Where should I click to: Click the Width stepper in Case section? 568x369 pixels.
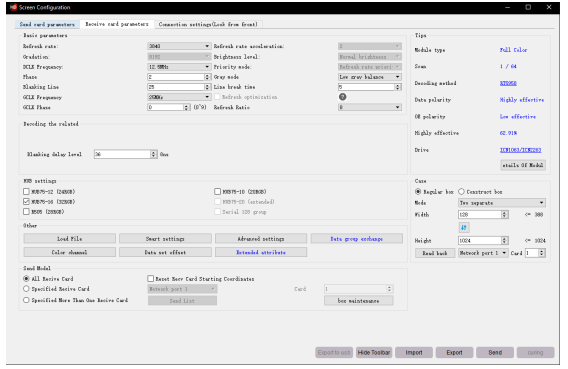point(505,215)
